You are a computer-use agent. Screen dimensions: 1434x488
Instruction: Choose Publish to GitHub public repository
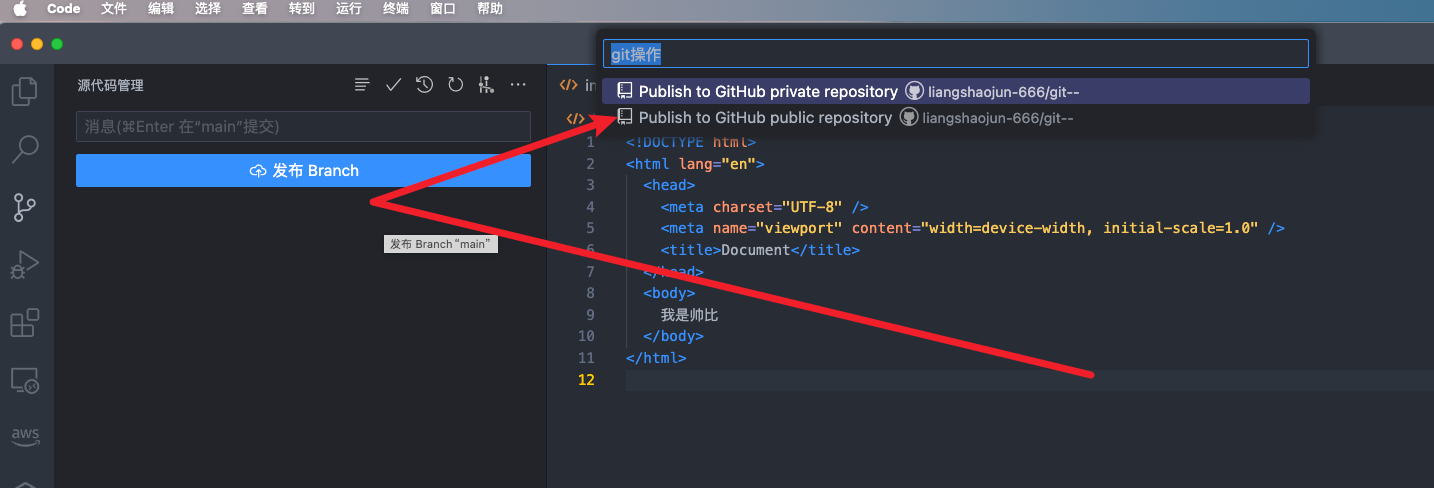point(955,118)
